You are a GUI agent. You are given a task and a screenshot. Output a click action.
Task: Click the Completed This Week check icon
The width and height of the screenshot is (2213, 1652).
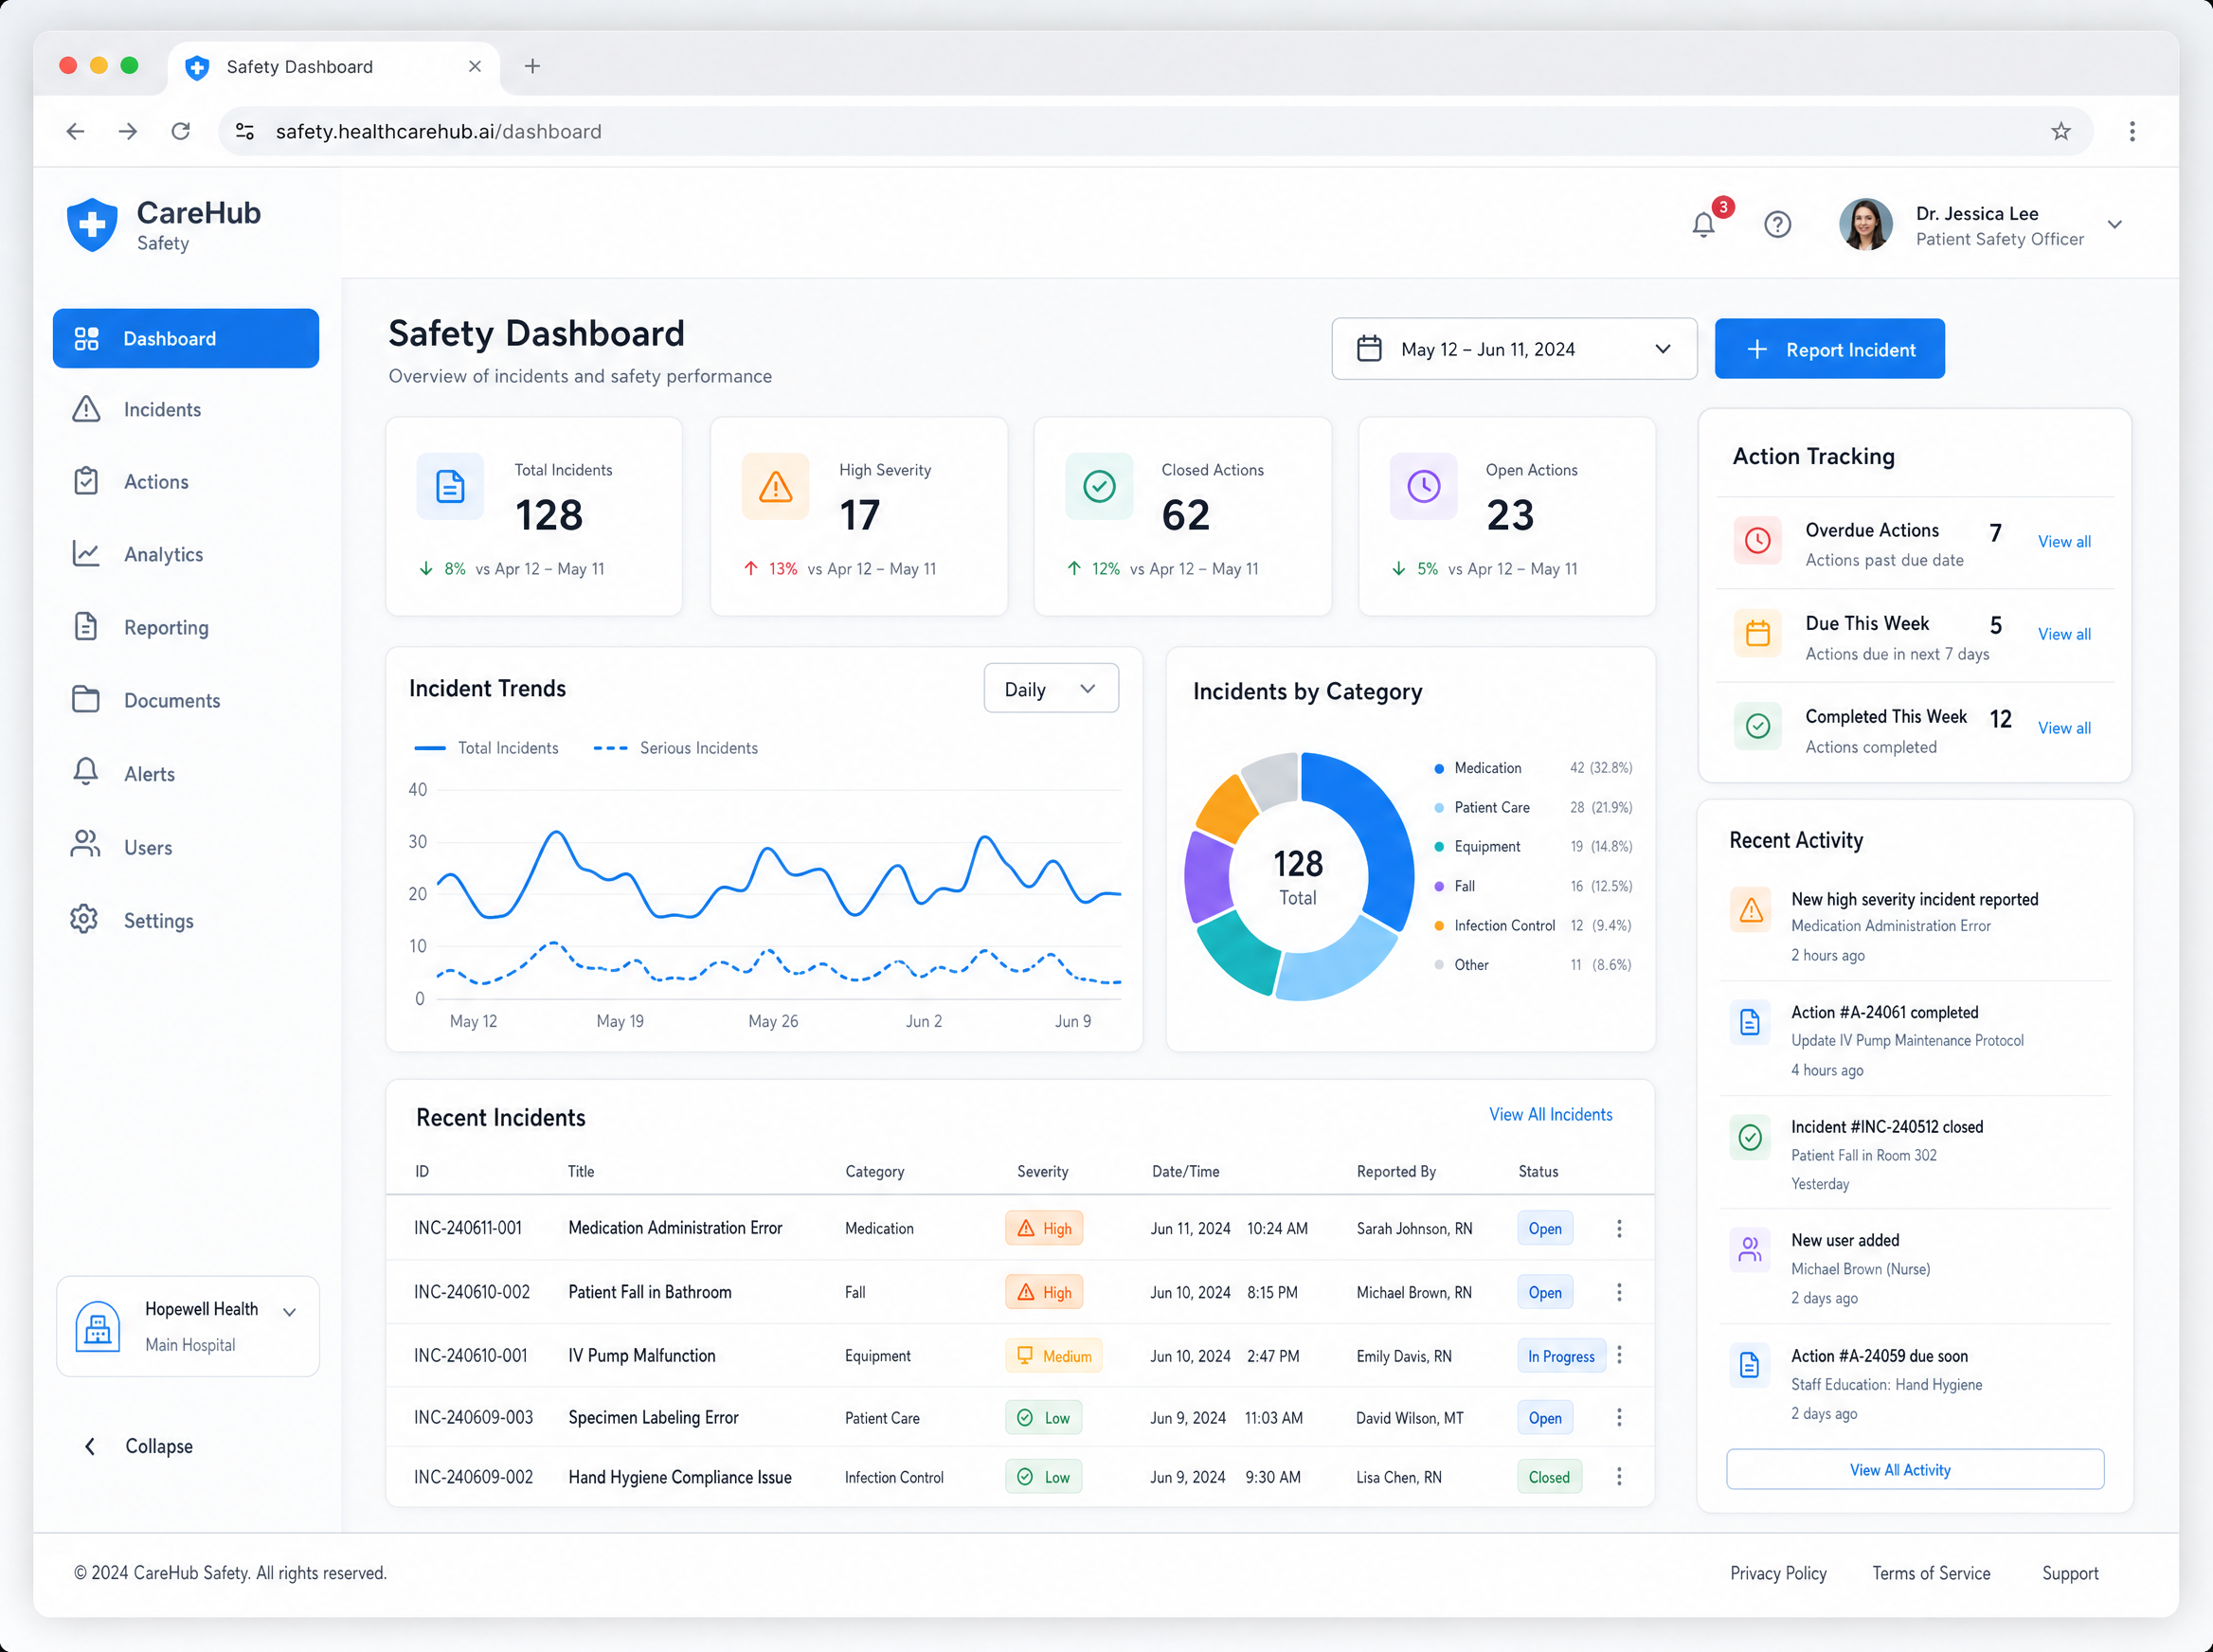click(x=1757, y=727)
